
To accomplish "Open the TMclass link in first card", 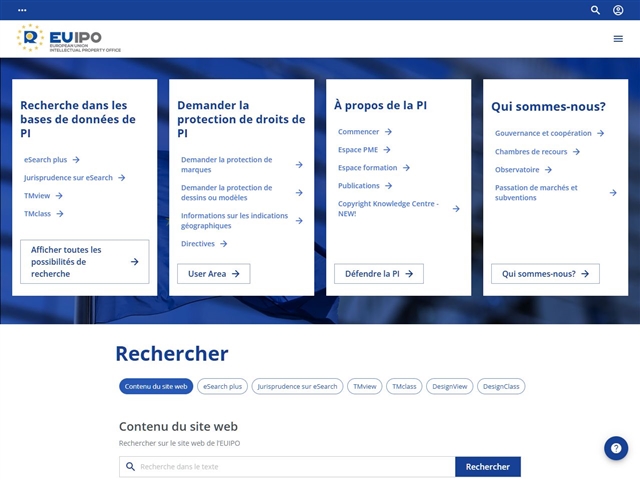I will (x=38, y=213).
